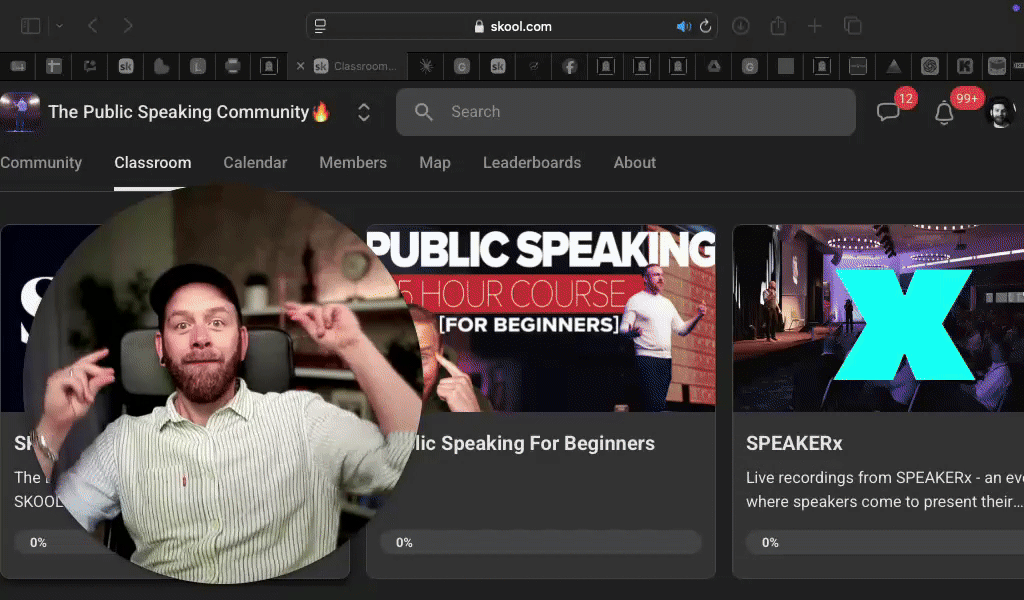Close the Classroom tab
Viewport: 1024px width, 600px height.
(x=300, y=66)
